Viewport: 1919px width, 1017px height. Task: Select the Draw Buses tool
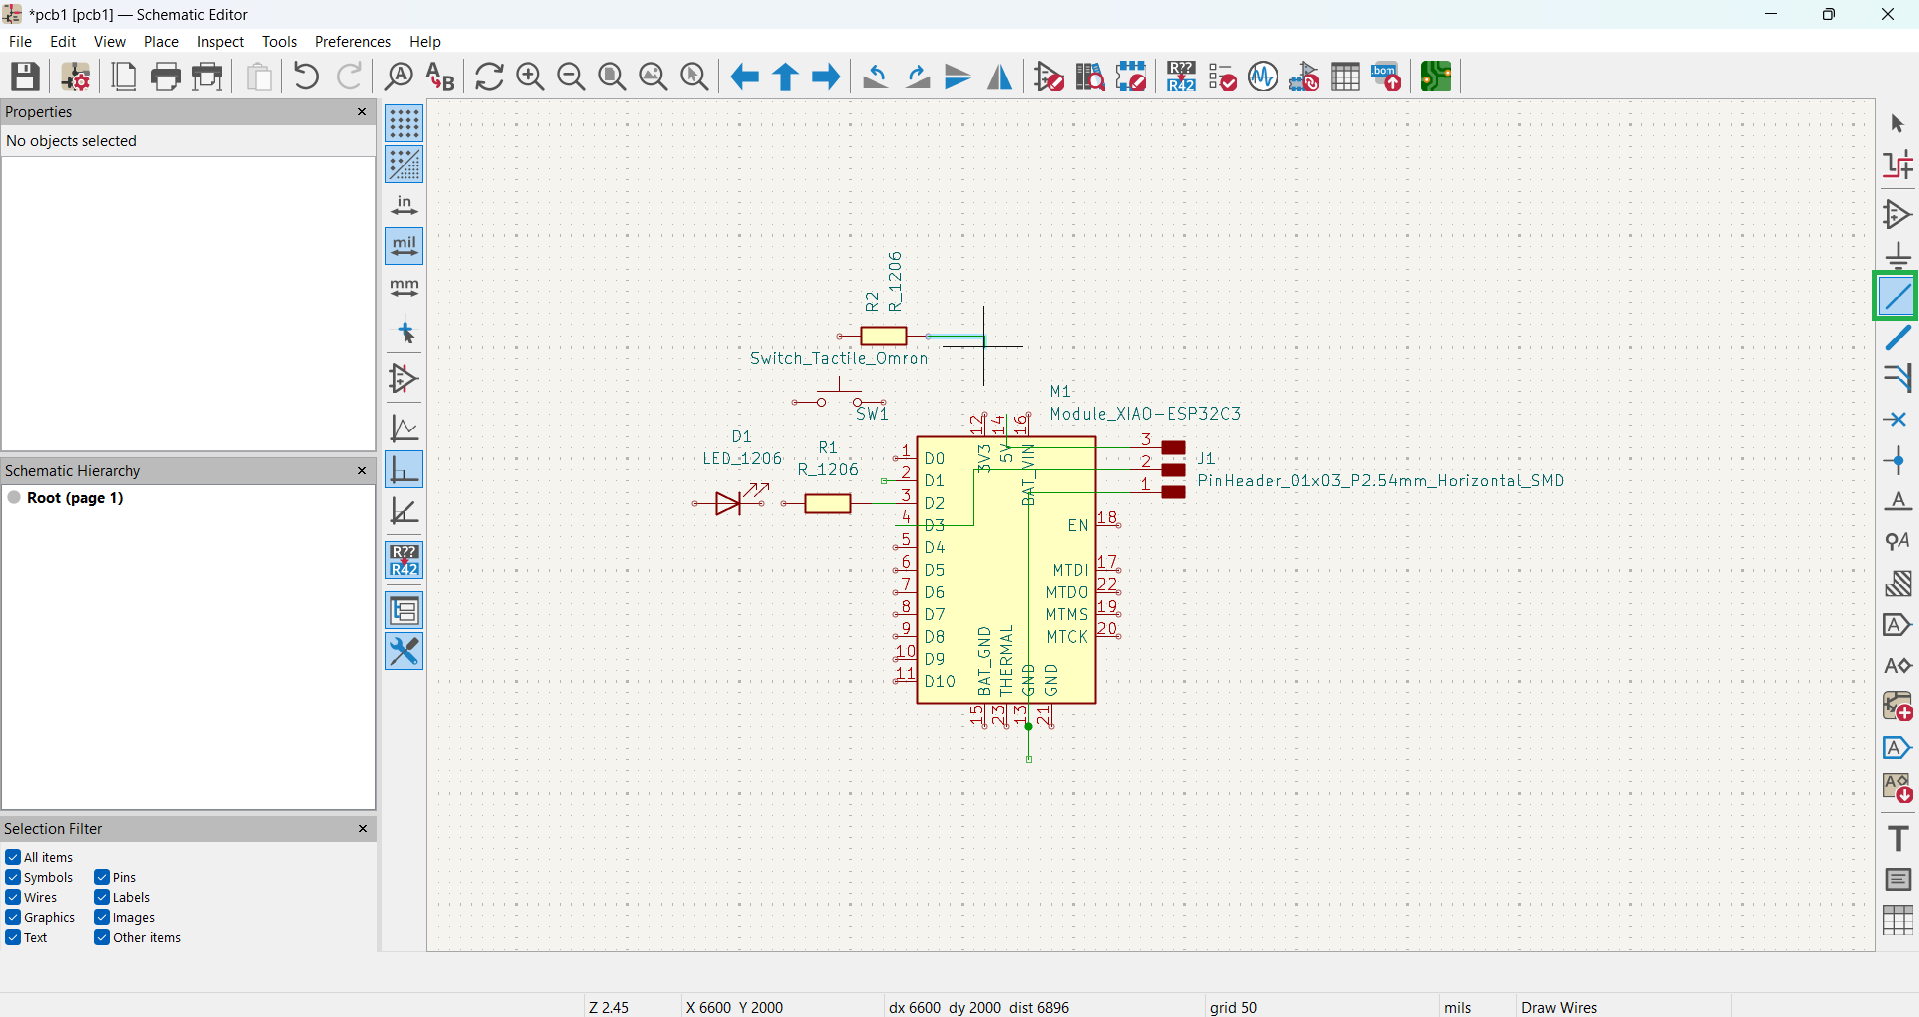tap(1897, 338)
